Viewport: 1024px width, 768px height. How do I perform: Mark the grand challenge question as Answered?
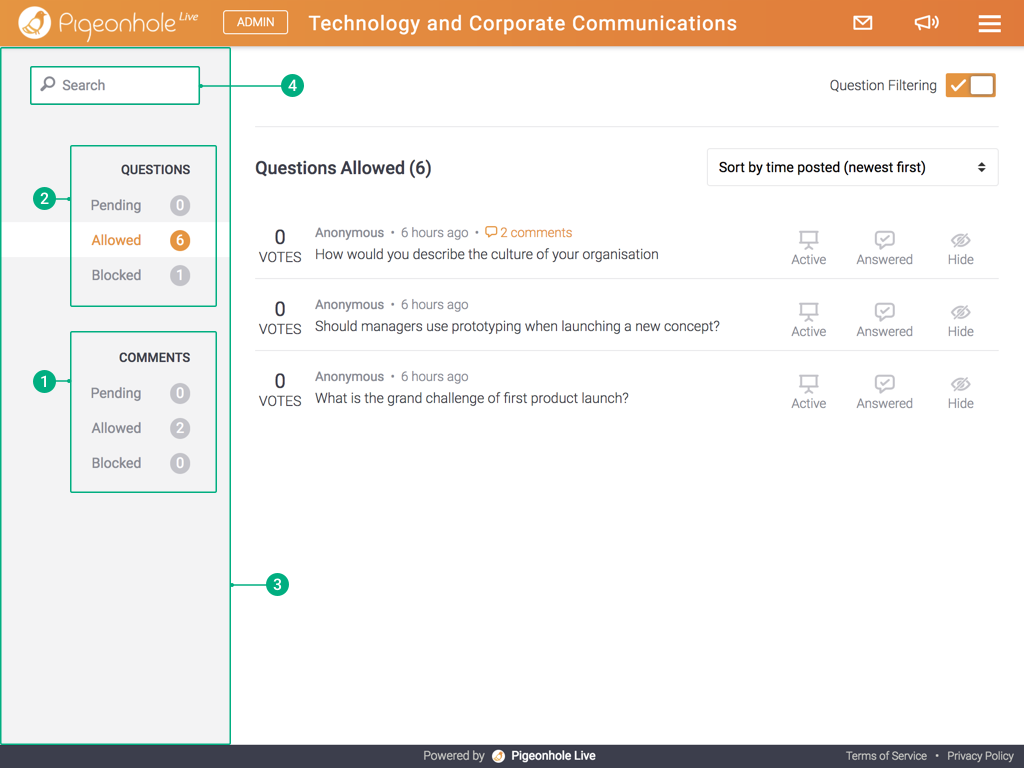tap(884, 390)
